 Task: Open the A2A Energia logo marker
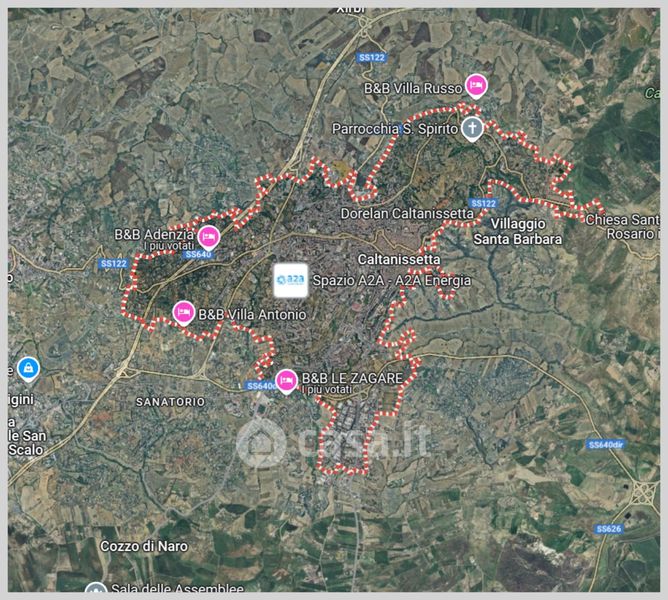tap(291, 280)
